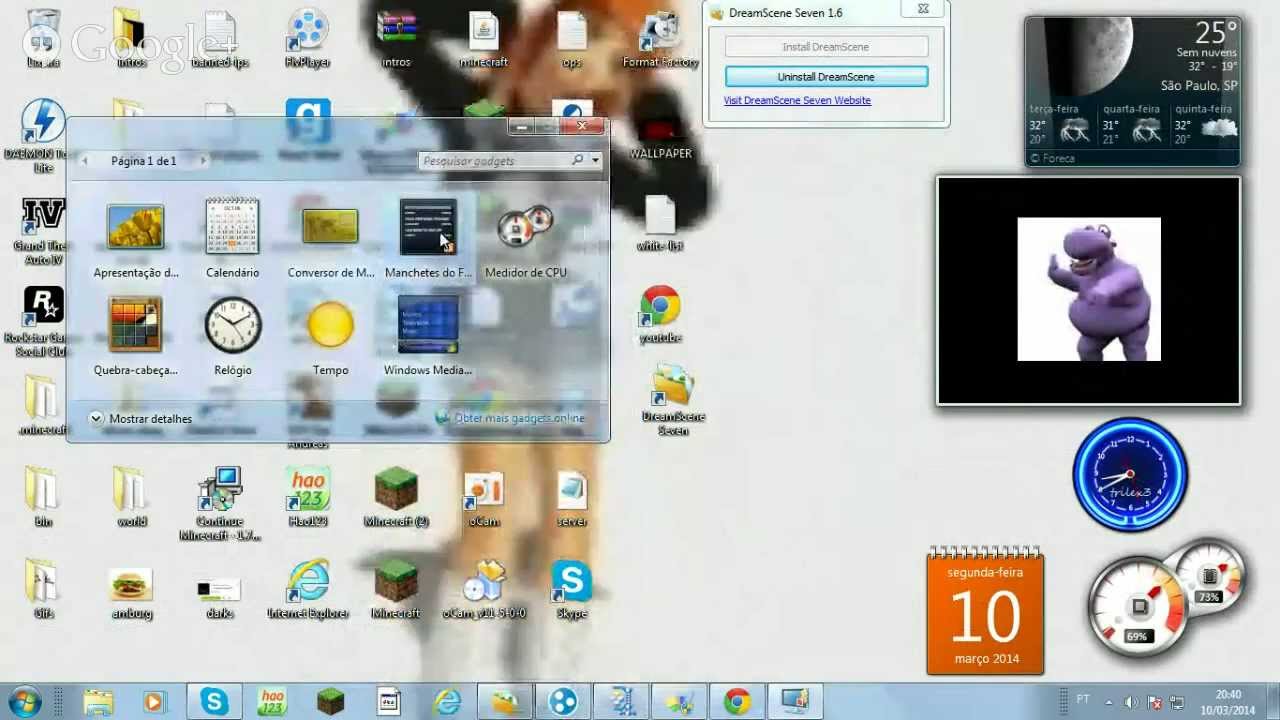Go to the previous gadget gallery page
Screen dimensions: 1280x720
click(x=85, y=160)
